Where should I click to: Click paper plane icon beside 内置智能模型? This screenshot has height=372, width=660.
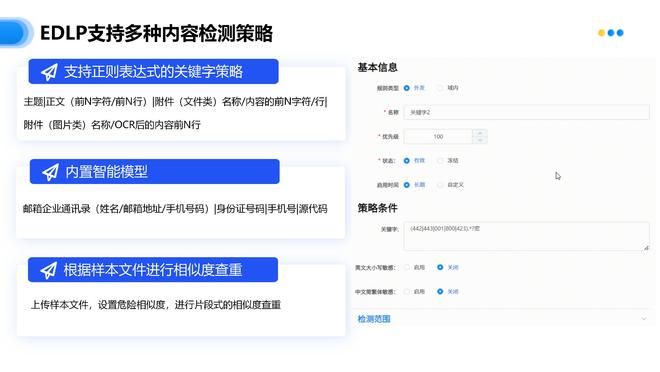click(51, 172)
